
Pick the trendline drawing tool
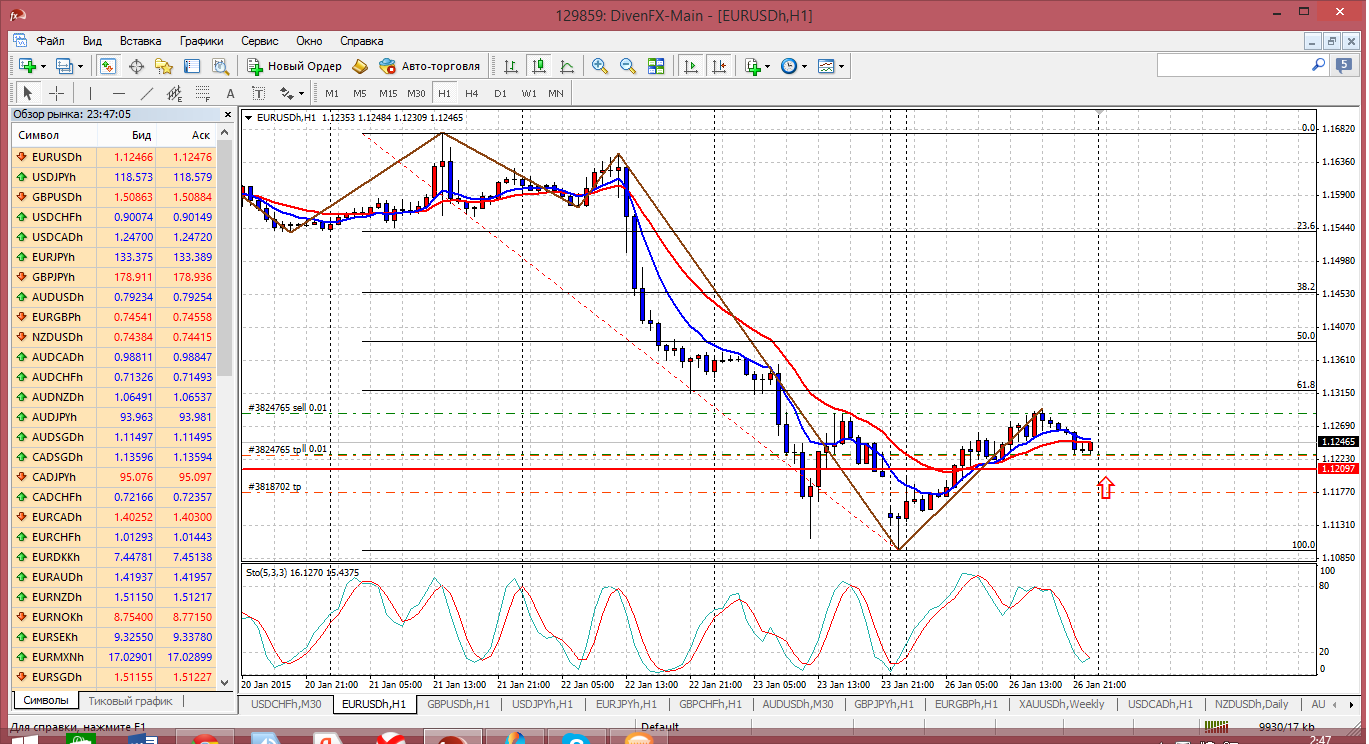click(147, 93)
